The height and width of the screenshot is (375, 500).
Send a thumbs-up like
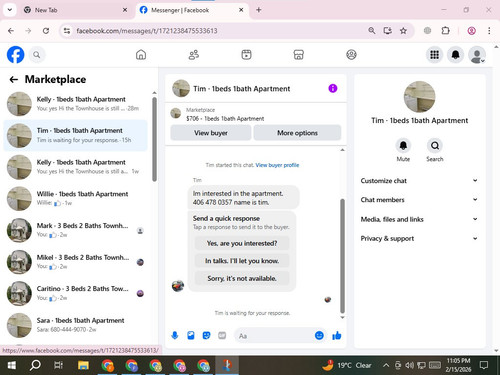point(337,336)
